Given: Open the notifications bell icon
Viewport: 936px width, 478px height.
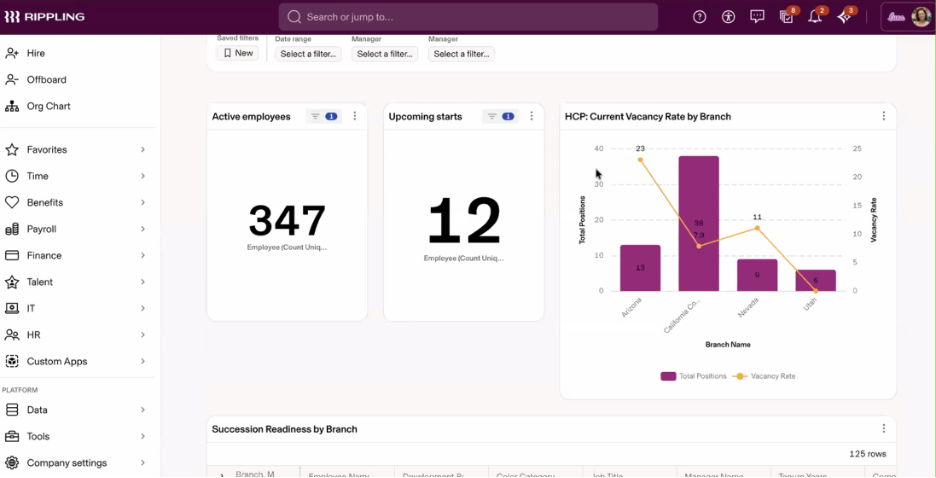Looking at the screenshot, I should coord(815,17).
